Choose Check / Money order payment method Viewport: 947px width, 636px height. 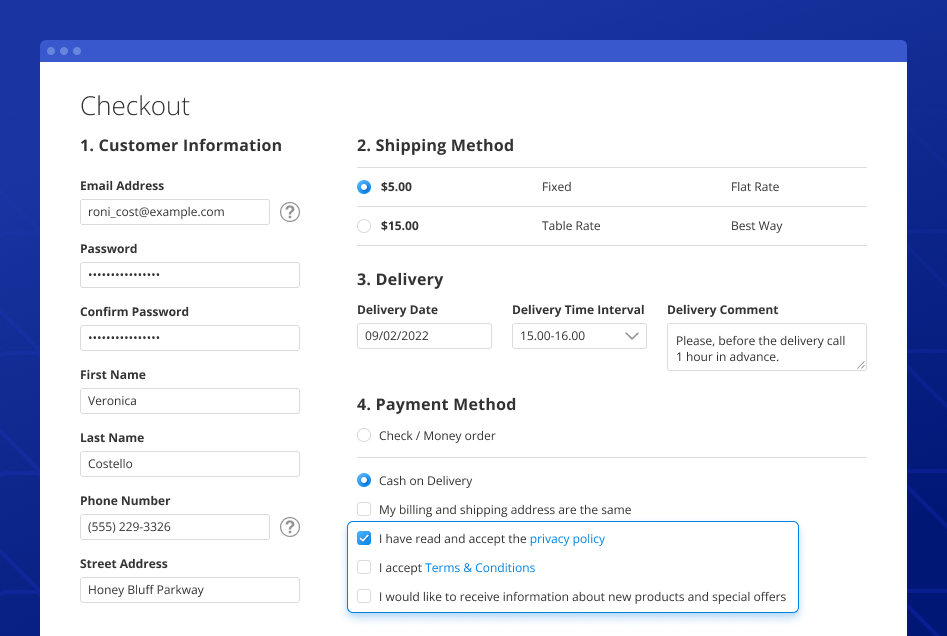coord(364,435)
